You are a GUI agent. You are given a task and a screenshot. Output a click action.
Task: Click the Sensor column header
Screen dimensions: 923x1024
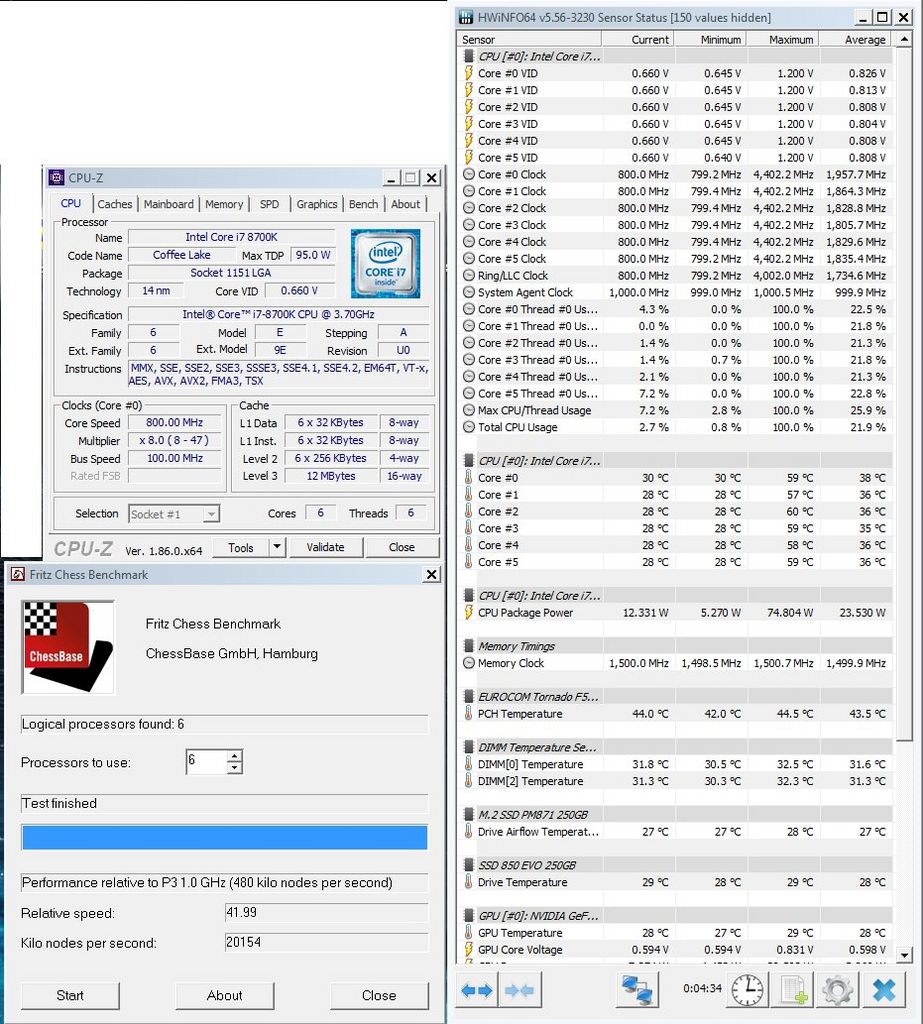[528, 39]
